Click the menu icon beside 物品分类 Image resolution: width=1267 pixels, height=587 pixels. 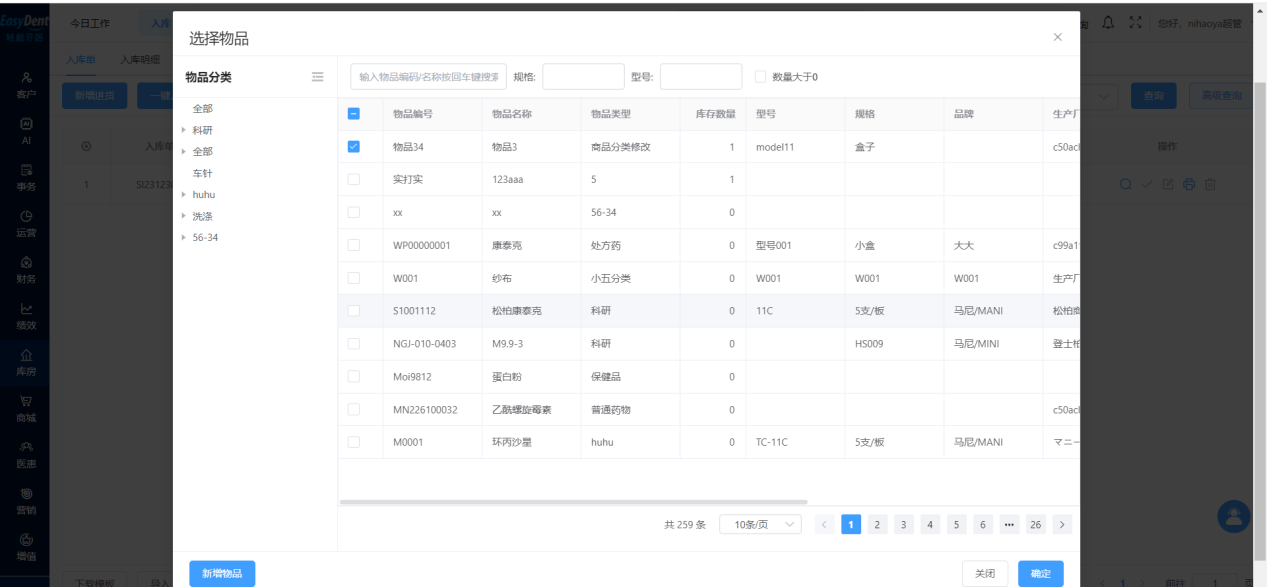(x=317, y=77)
